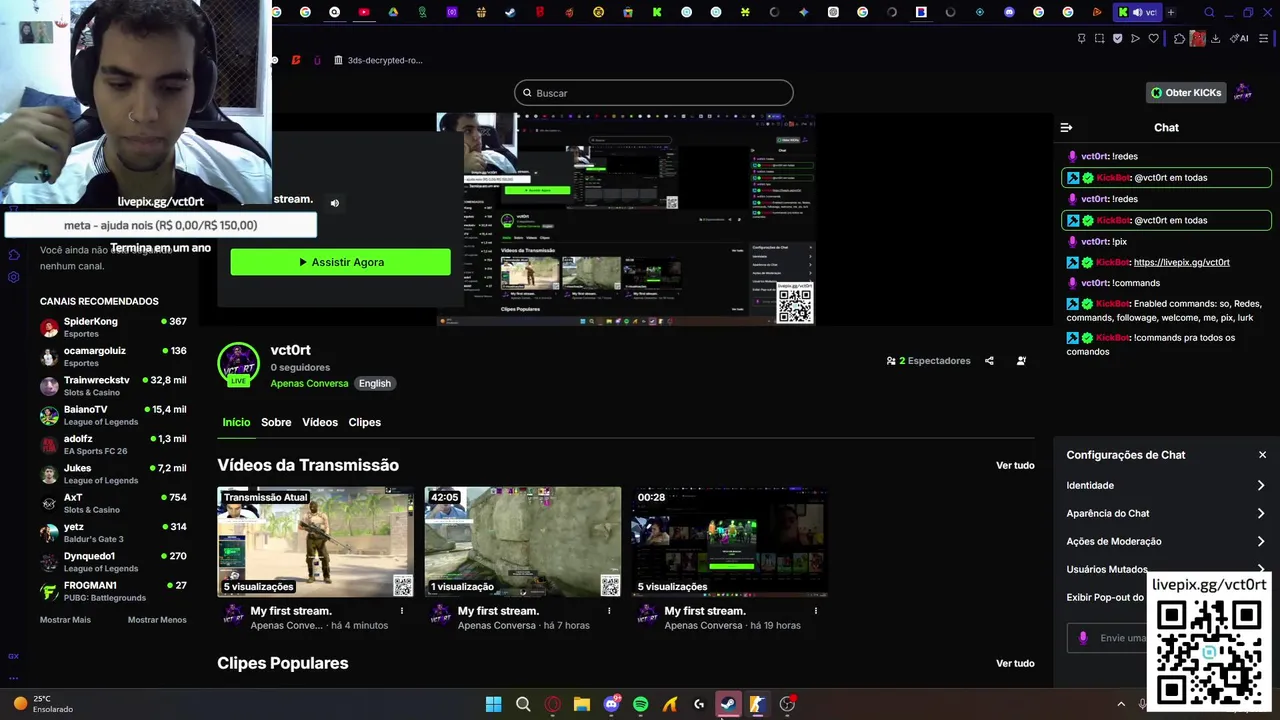The height and width of the screenshot is (720, 1280).
Task: Expand Identidade chat setting
Action: pyautogui.click(x=1166, y=485)
